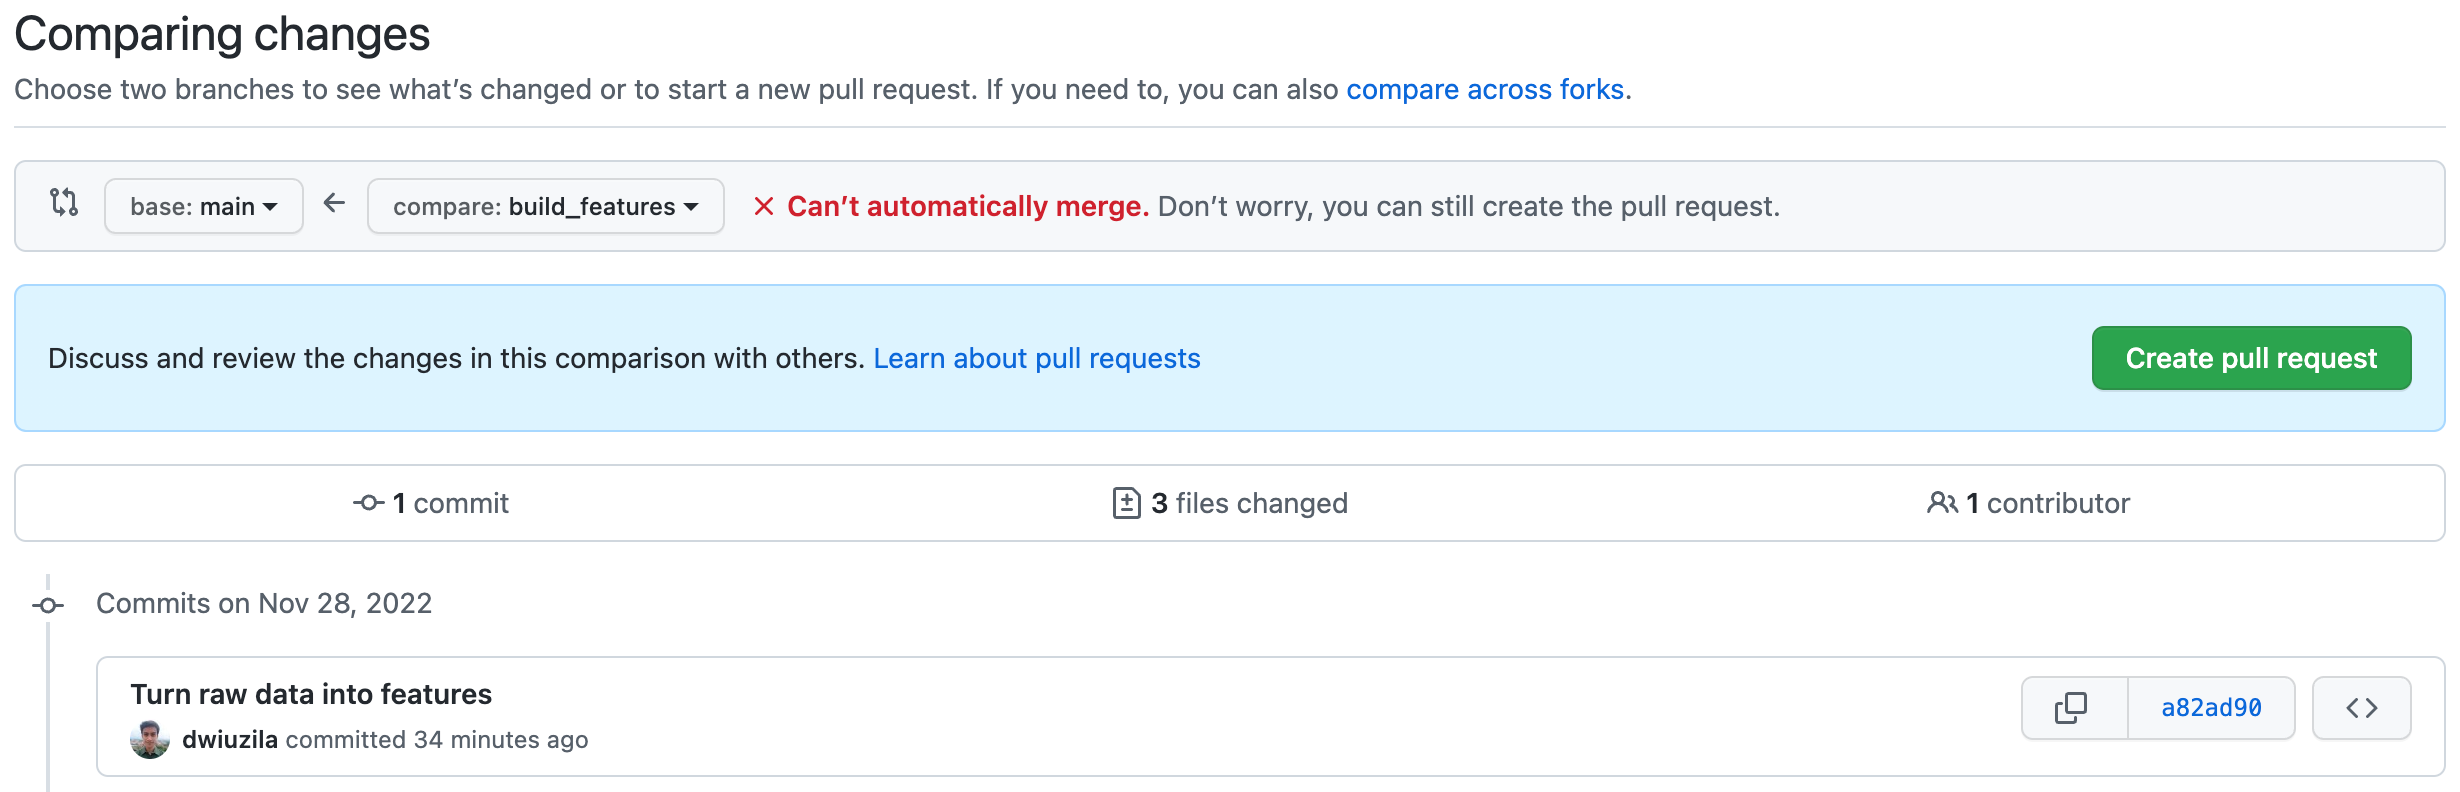Browse repository at this commit
This screenshot has width=2460, height=792.
point(2361,708)
